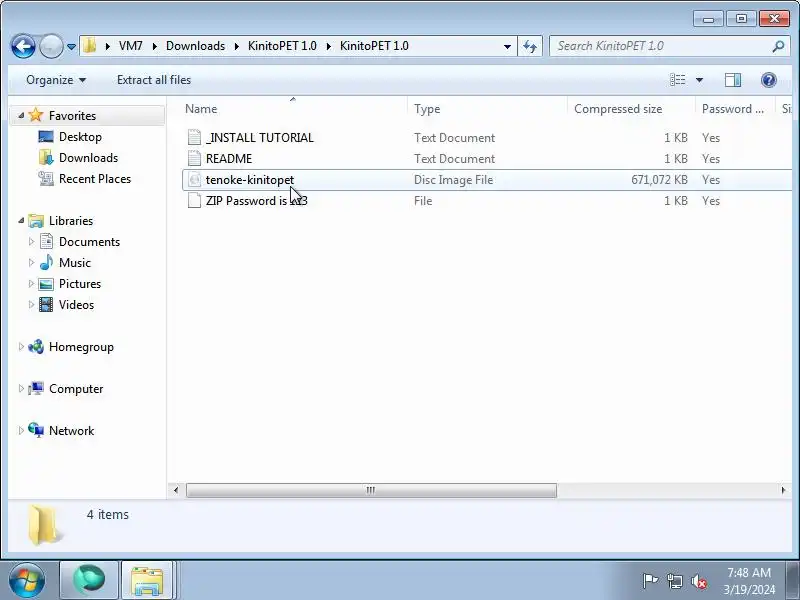Open the More view options dropdown arrow
Viewport: 800px width, 600px height.
coord(699,80)
